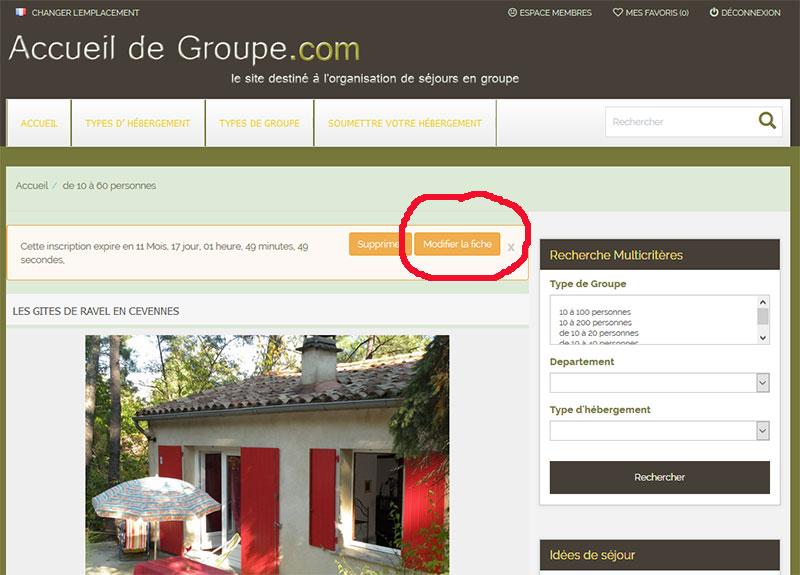Click the Rechercher search input field

click(x=681, y=121)
